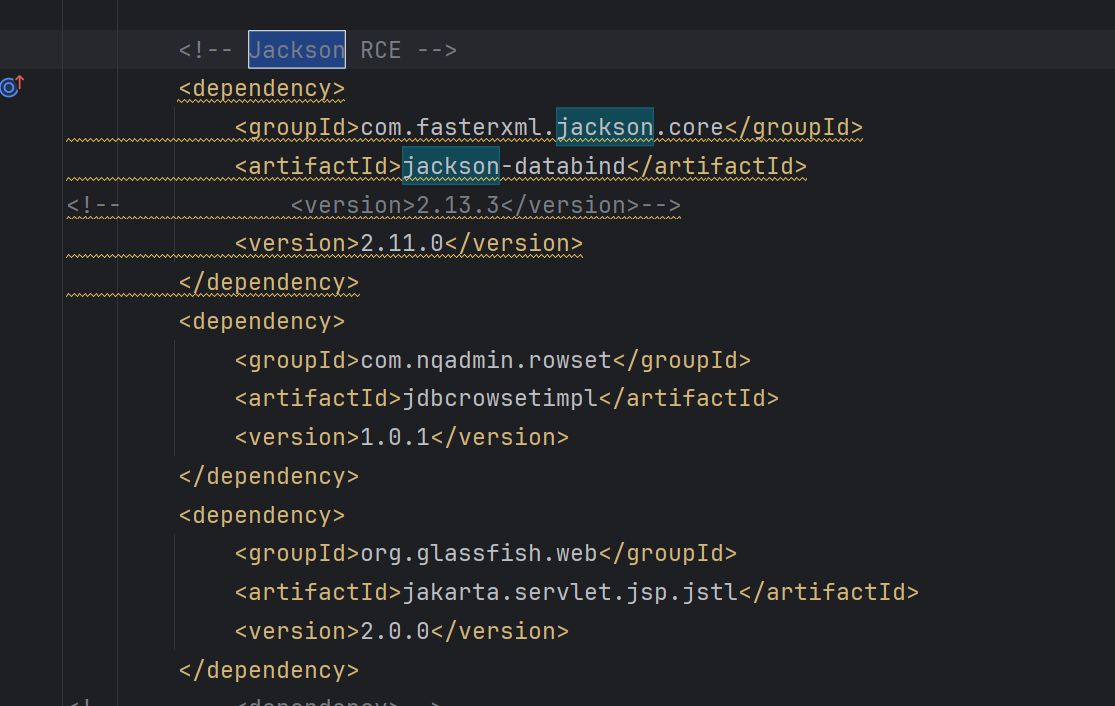Click the opening dependency tag above com.nqadmin.rowset
The height and width of the screenshot is (706, 1115).
(262, 322)
